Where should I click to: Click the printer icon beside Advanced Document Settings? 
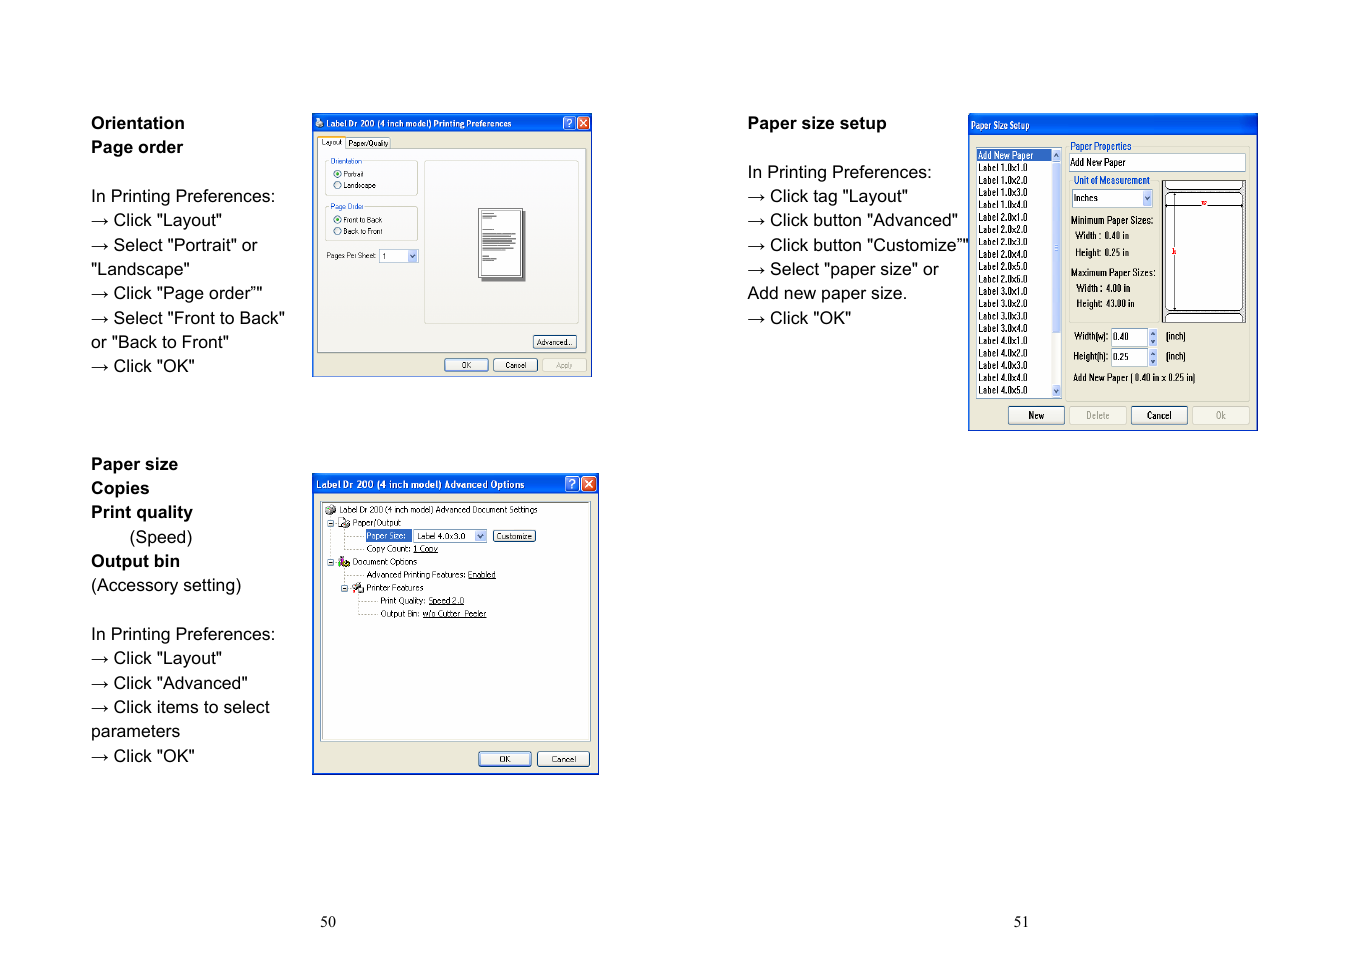coord(330,510)
